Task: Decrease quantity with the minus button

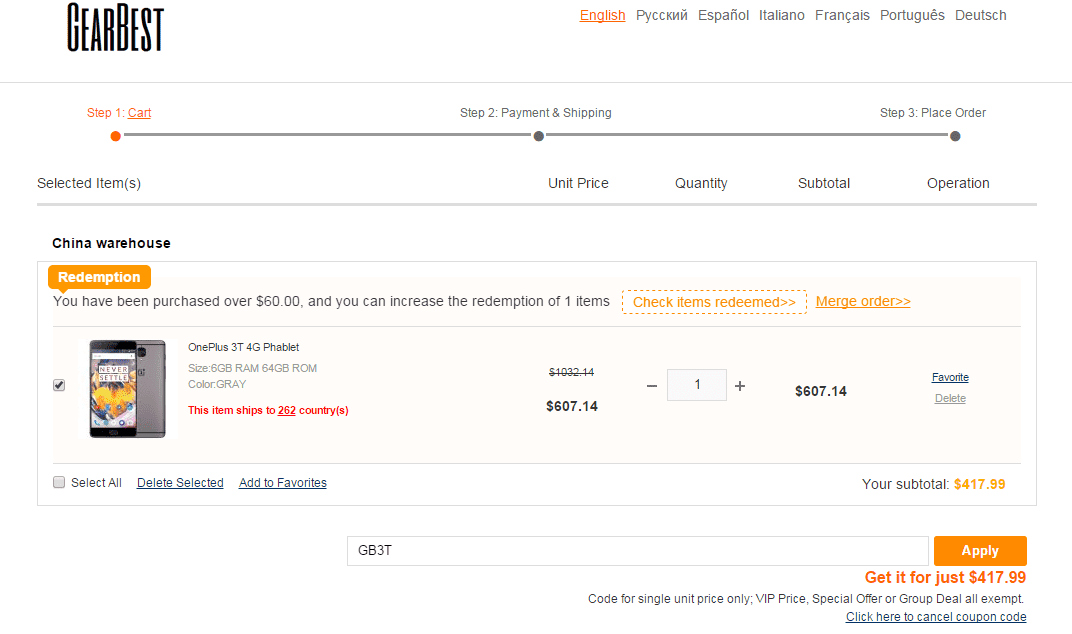Action: coord(652,386)
